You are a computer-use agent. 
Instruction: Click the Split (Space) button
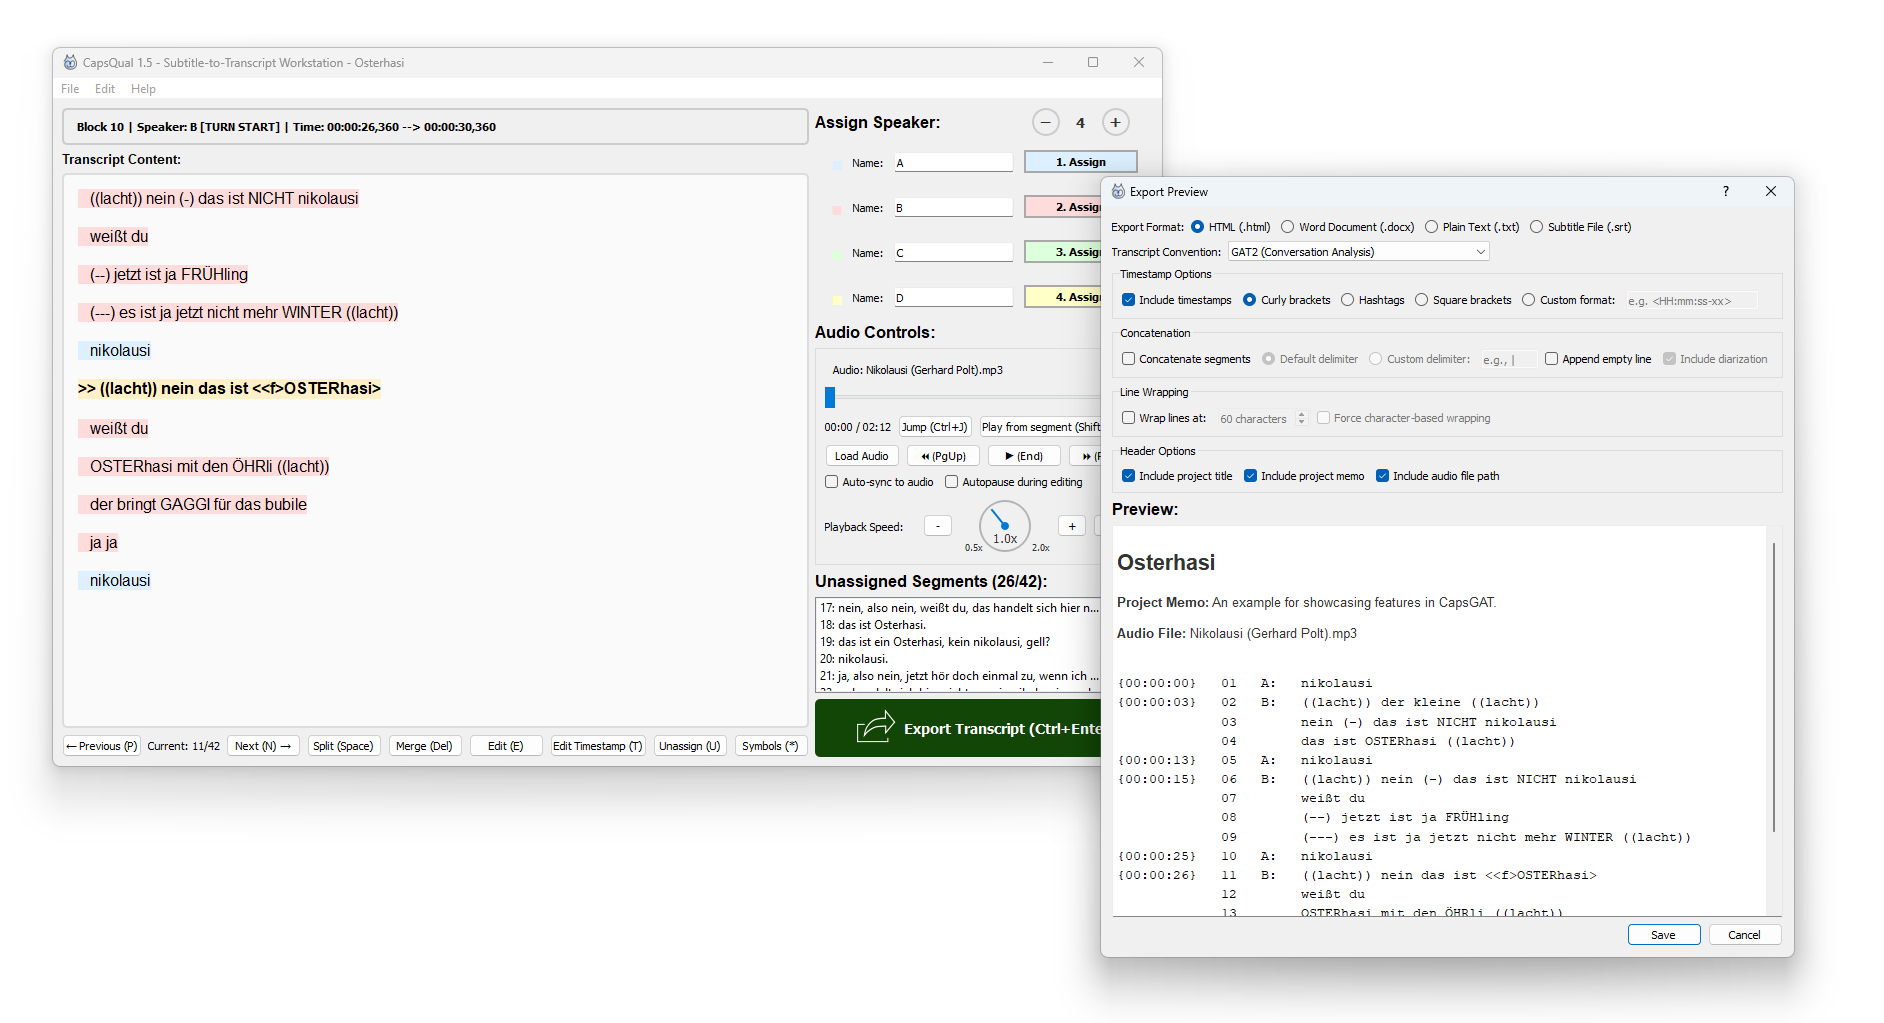click(343, 746)
